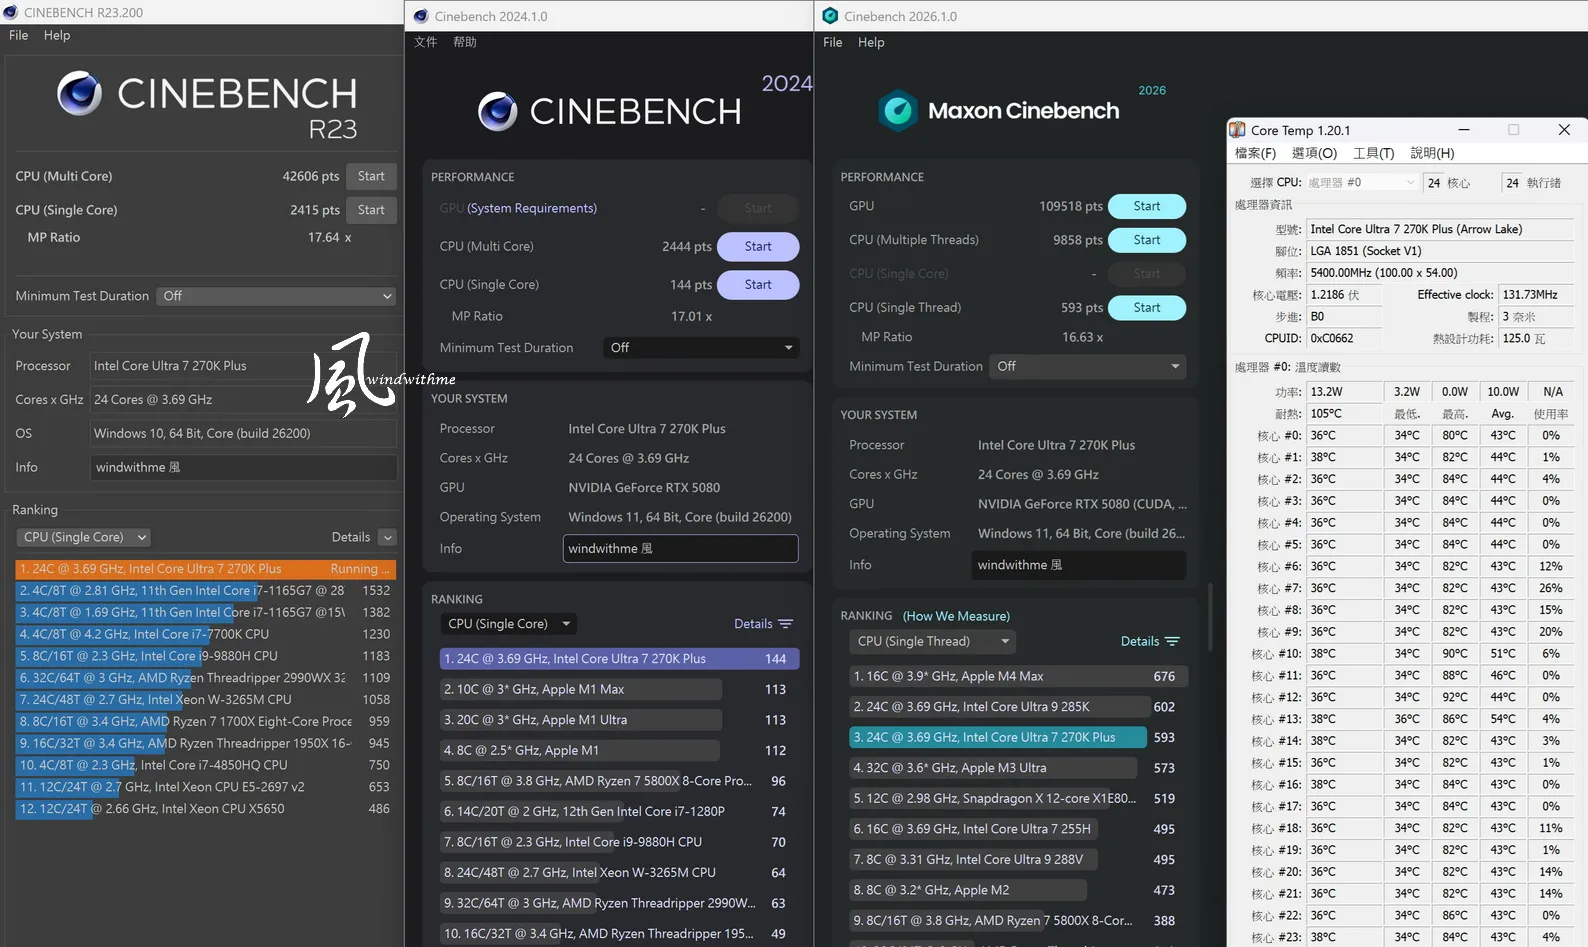The width and height of the screenshot is (1588, 947).
Task: Start the CPU (Single Core) test in R23
Action: click(x=371, y=210)
